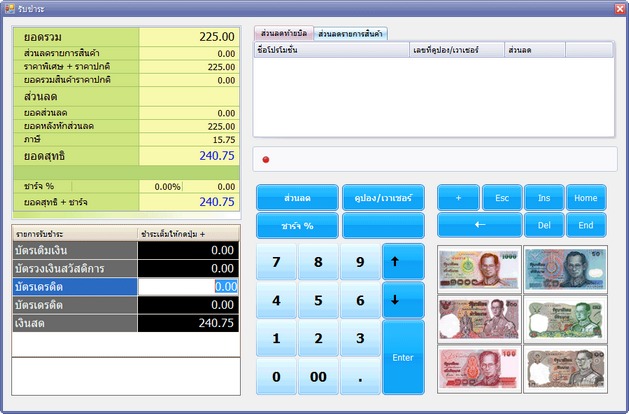Pick the green 20 baht banknote
629x414 pixels.
(564, 318)
